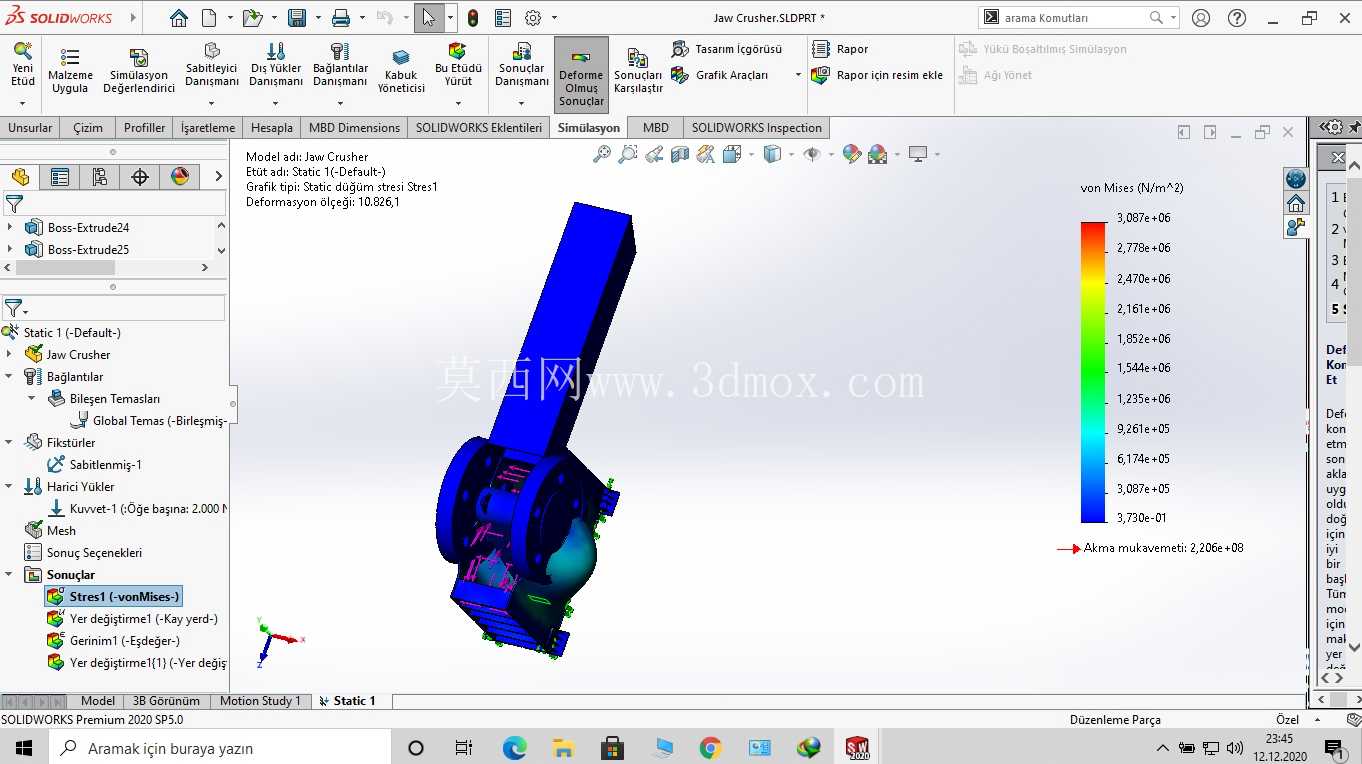Open Bağlantılar Danışmanı tool

tap(340, 66)
